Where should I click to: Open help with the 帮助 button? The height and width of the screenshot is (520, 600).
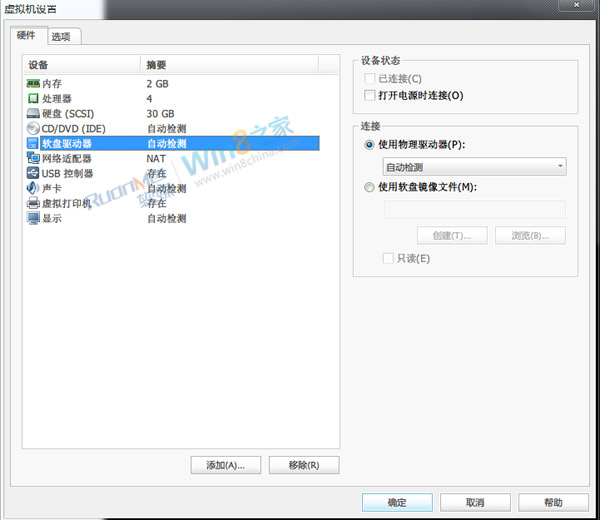(x=553, y=502)
